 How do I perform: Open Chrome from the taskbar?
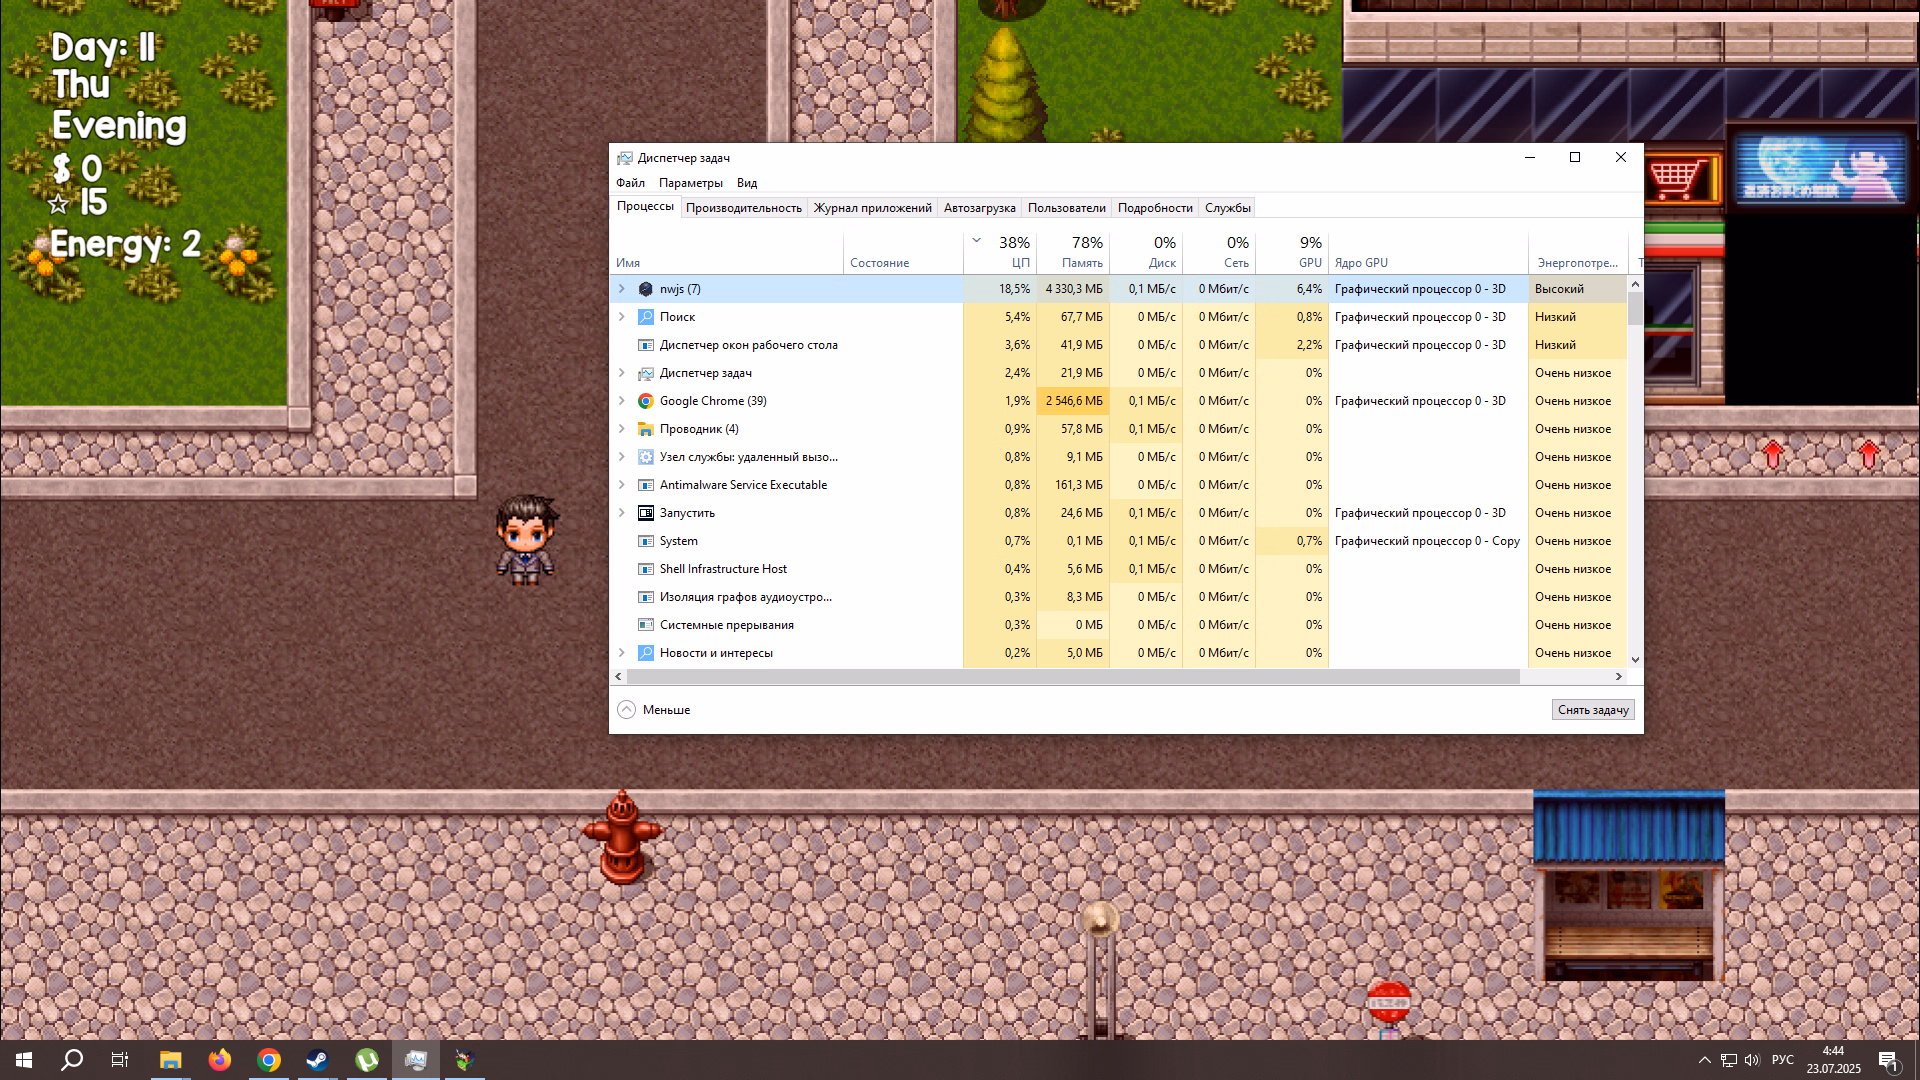[x=268, y=1060]
